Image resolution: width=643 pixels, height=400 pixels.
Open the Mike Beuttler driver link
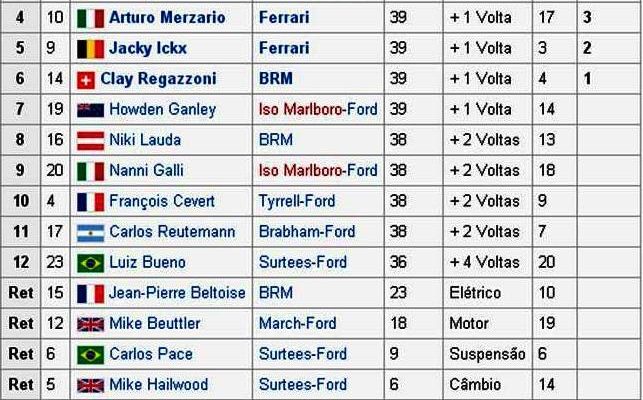154,324
